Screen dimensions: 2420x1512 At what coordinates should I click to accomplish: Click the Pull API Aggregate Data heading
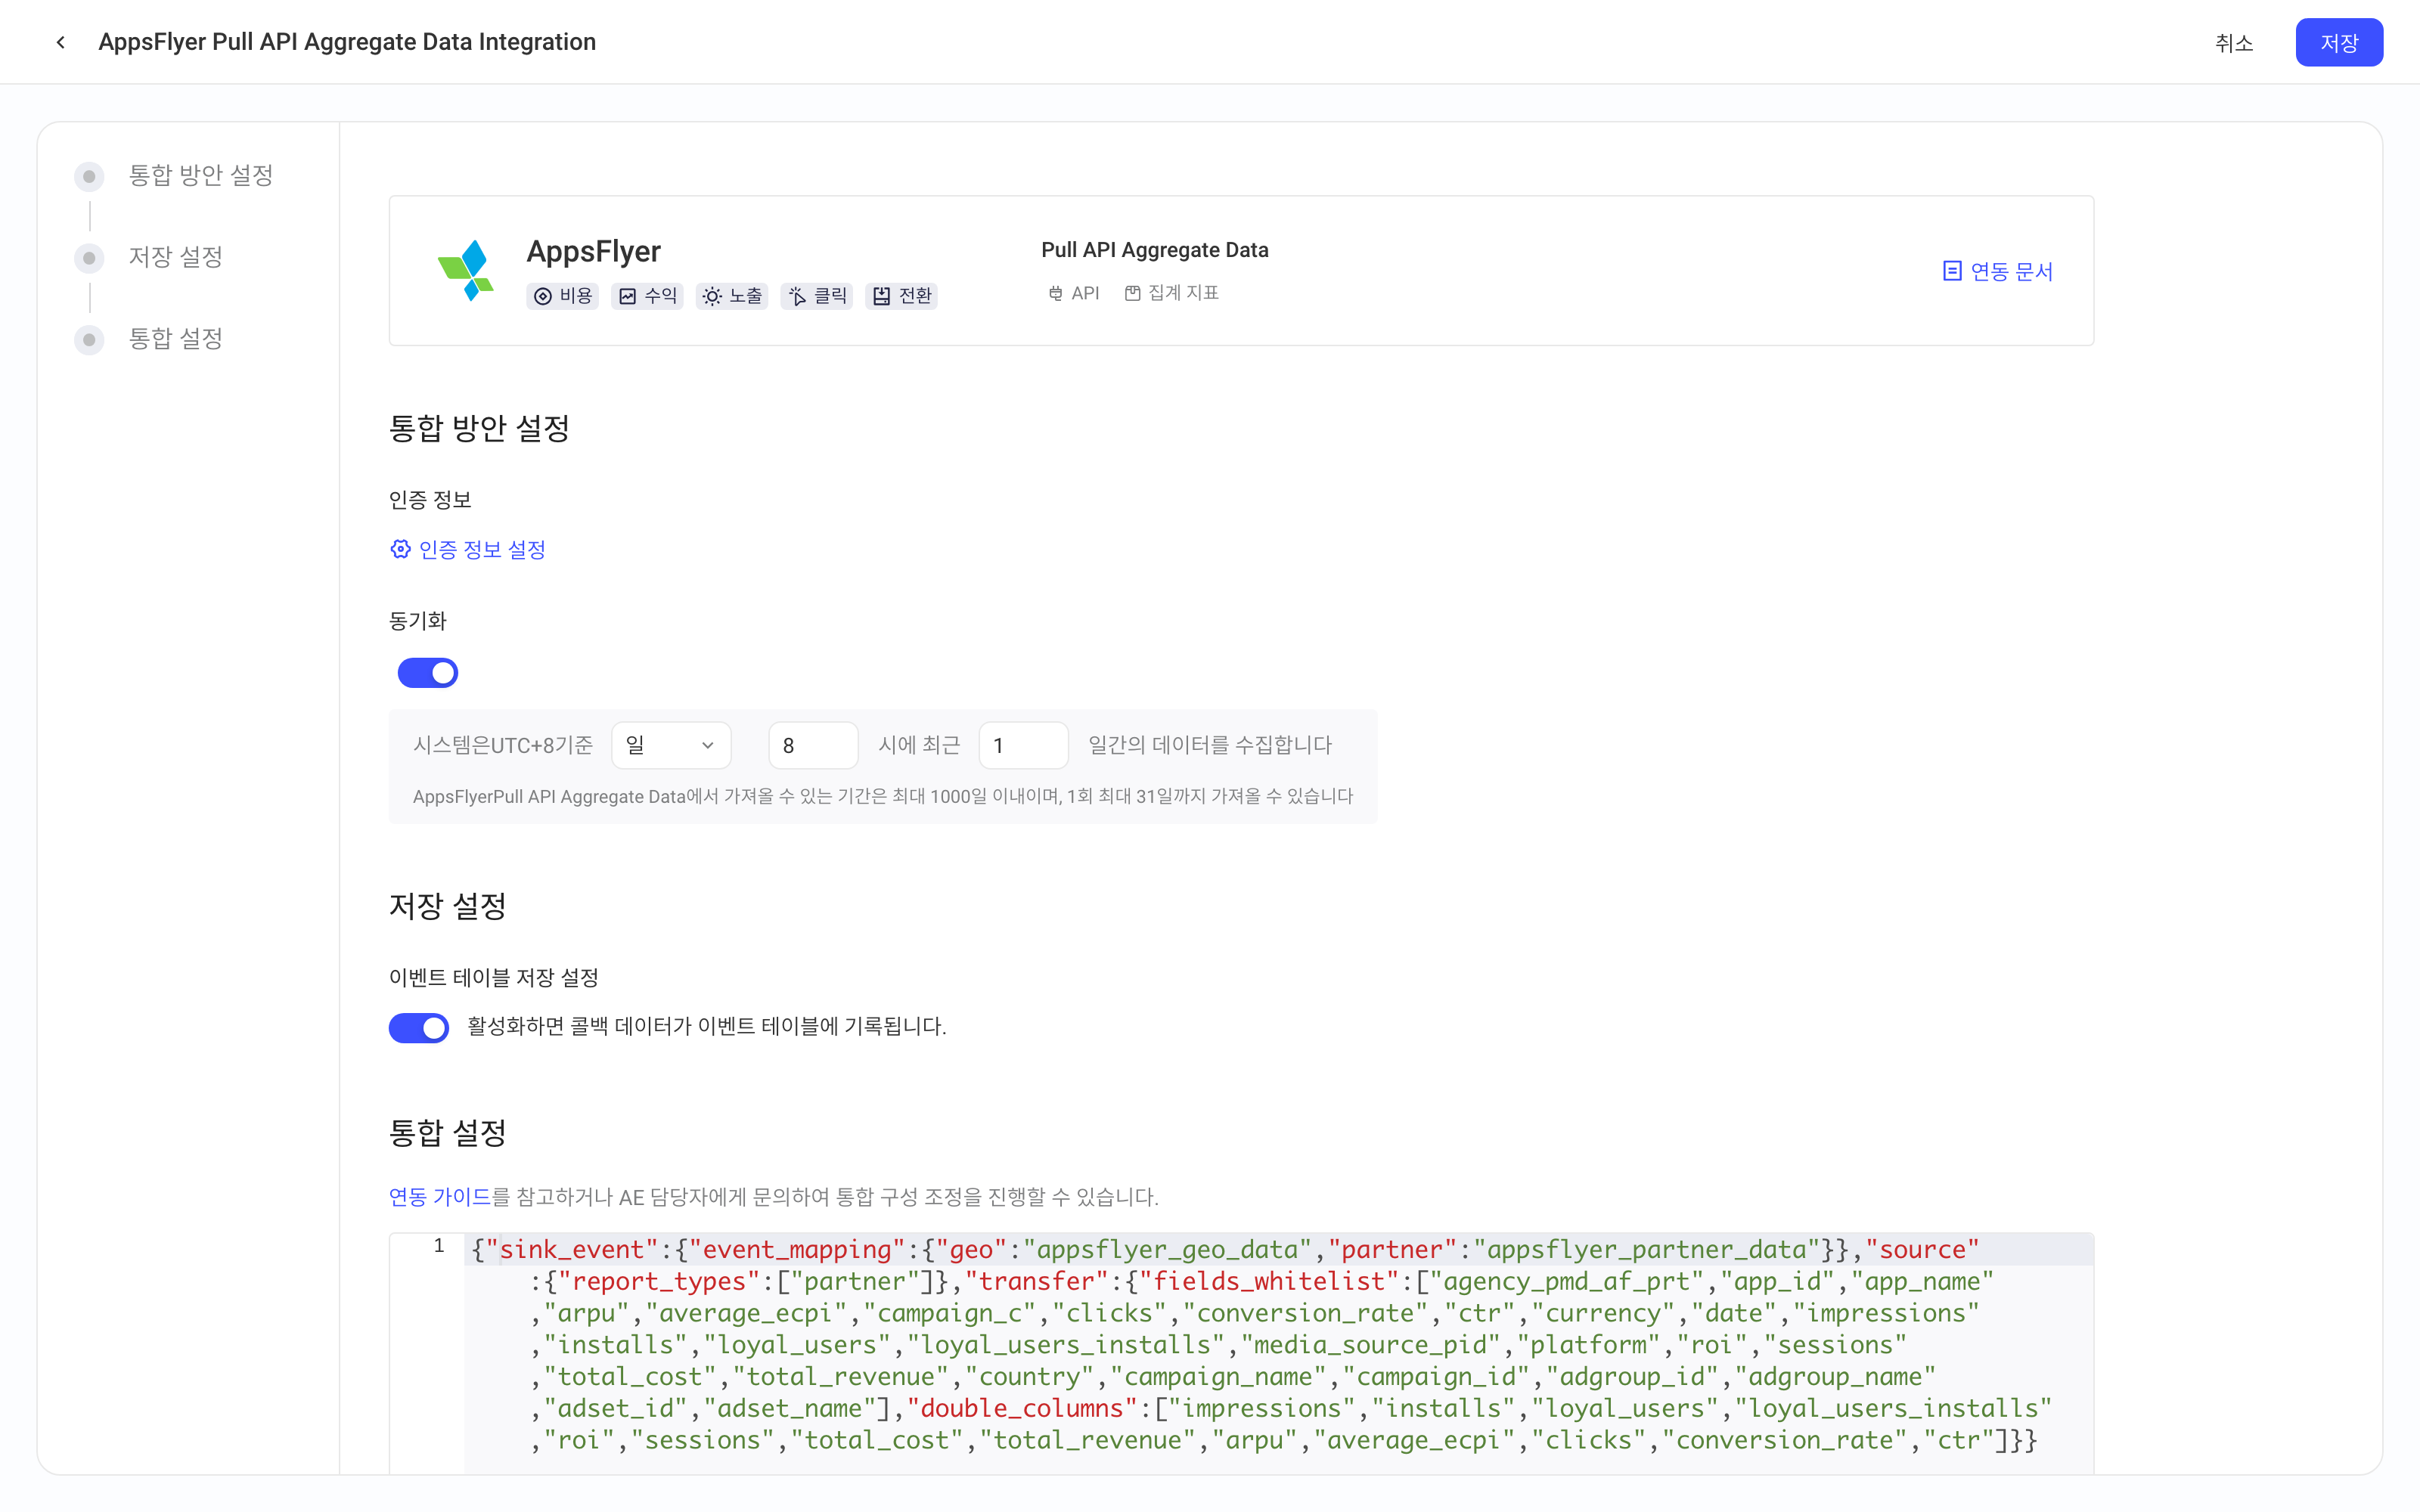pyautogui.click(x=1155, y=250)
